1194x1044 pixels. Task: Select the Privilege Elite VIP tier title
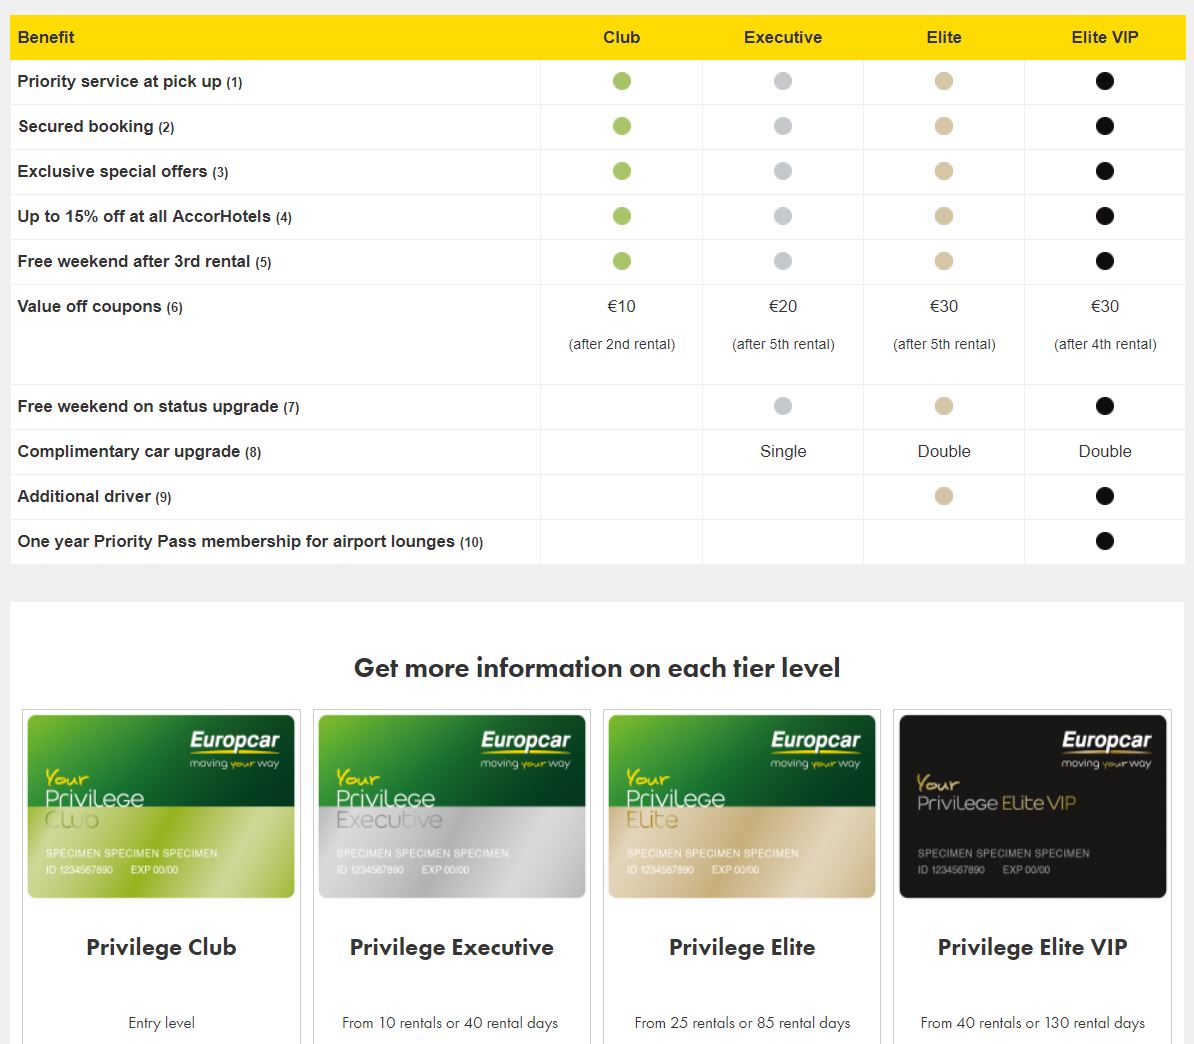pyautogui.click(x=1033, y=947)
